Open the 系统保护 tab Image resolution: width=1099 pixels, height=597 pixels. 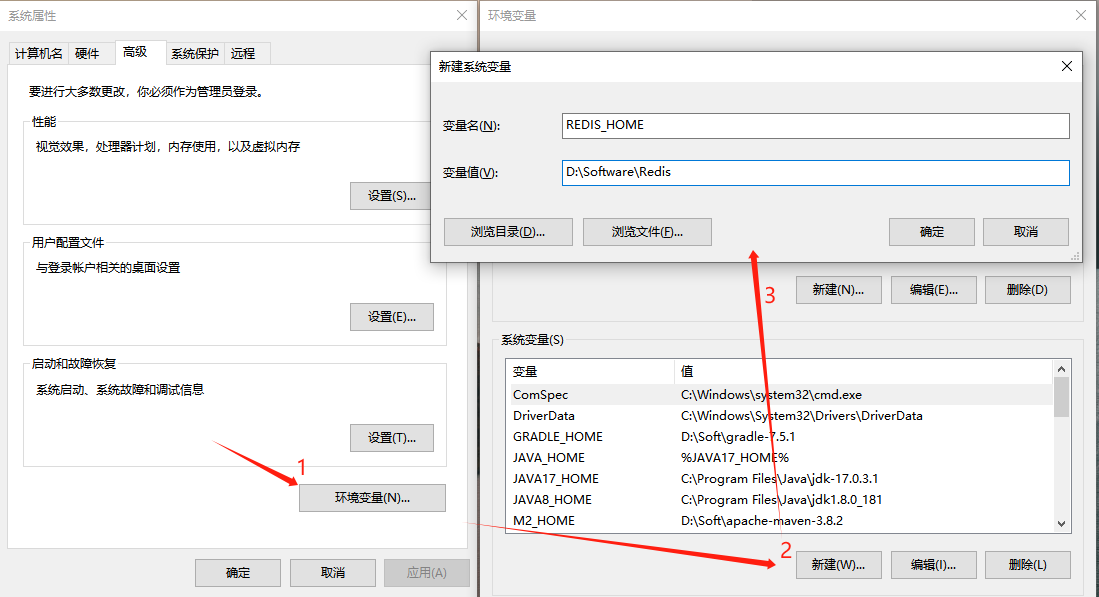click(195, 53)
